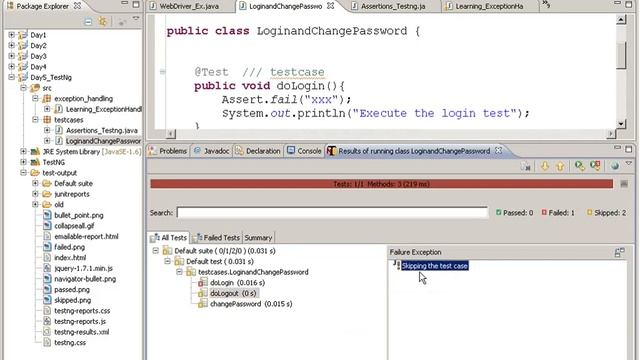Collapse the testcases package in Package Explorer
Viewport: 640px width, 360px height.
click(35, 120)
